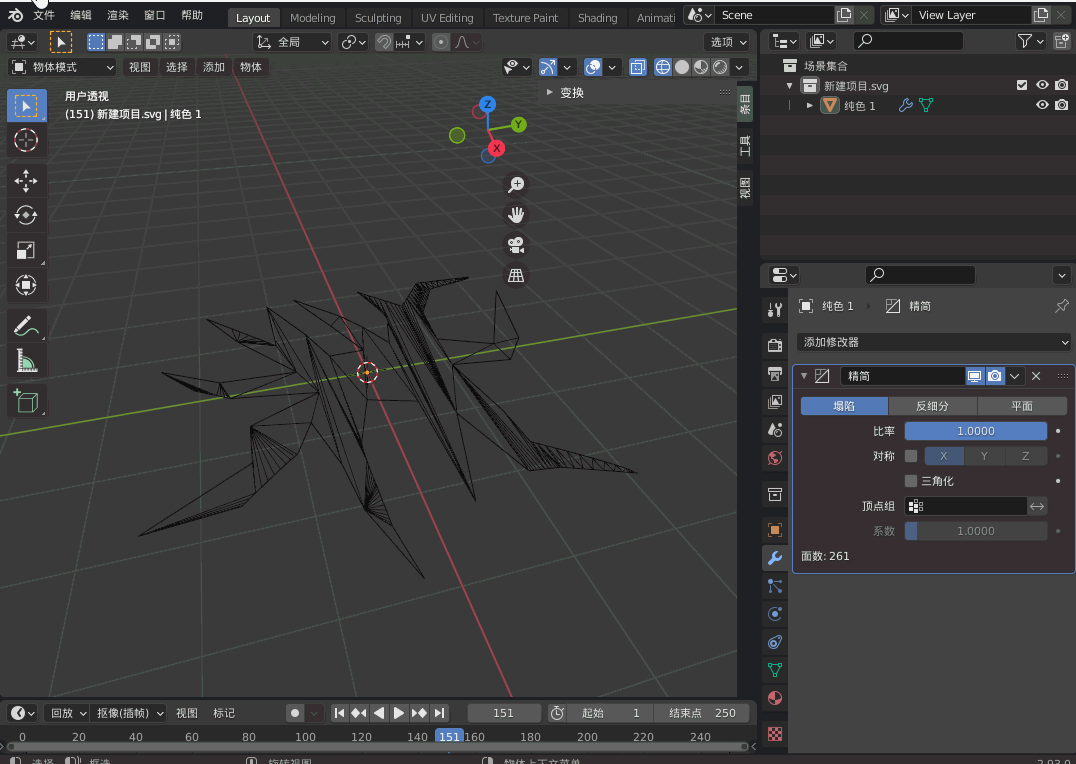Play the animation forward

tap(399, 713)
